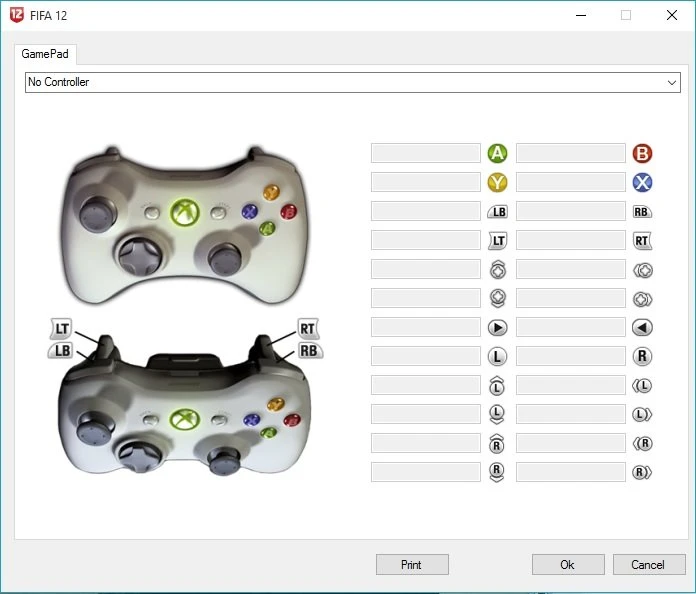
Task: Minimize the FIFA 12 window
Action: 581,15
